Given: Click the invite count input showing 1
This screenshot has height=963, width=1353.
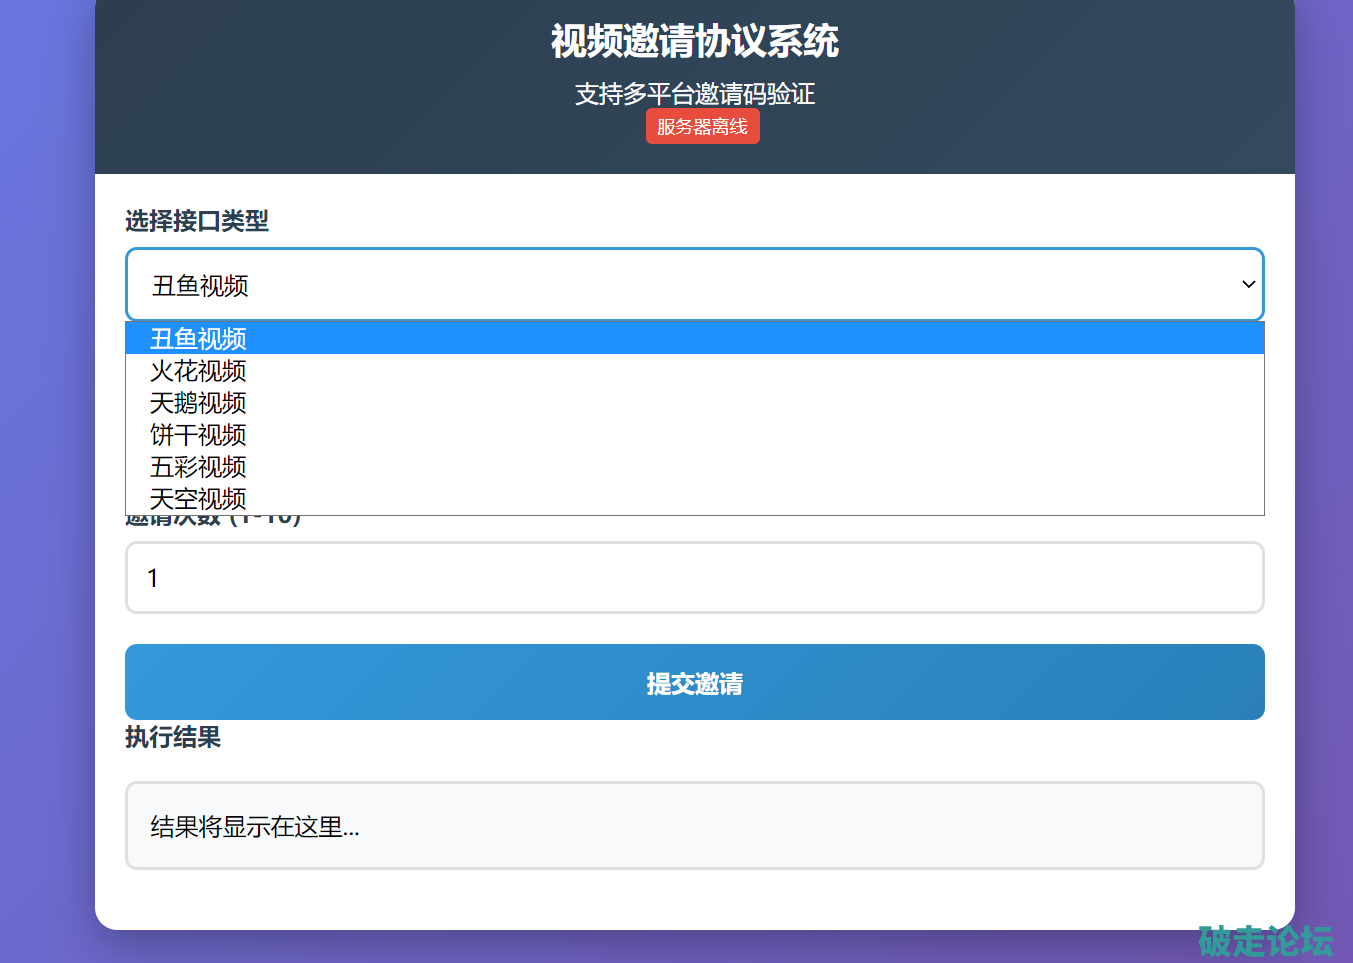Looking at the screenshot, I should 694,578.
